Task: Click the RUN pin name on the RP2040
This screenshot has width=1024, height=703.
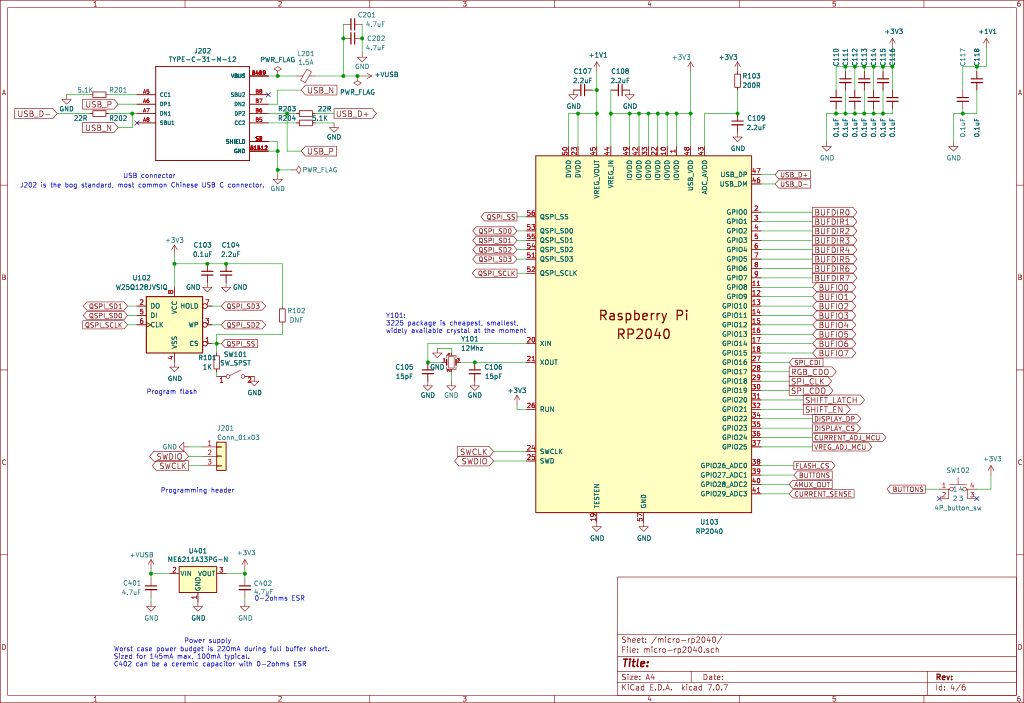Action: pos(547,409)
